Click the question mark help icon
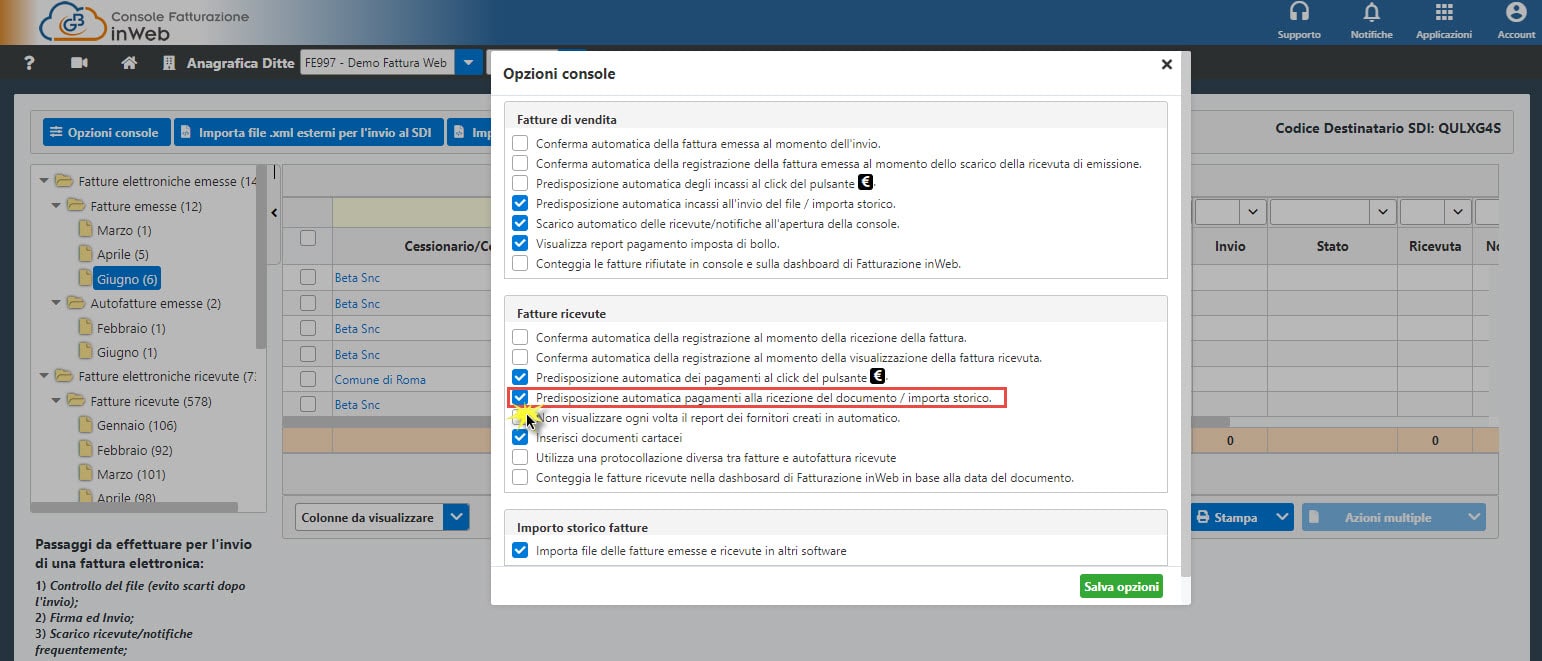 tap(29, 63)
